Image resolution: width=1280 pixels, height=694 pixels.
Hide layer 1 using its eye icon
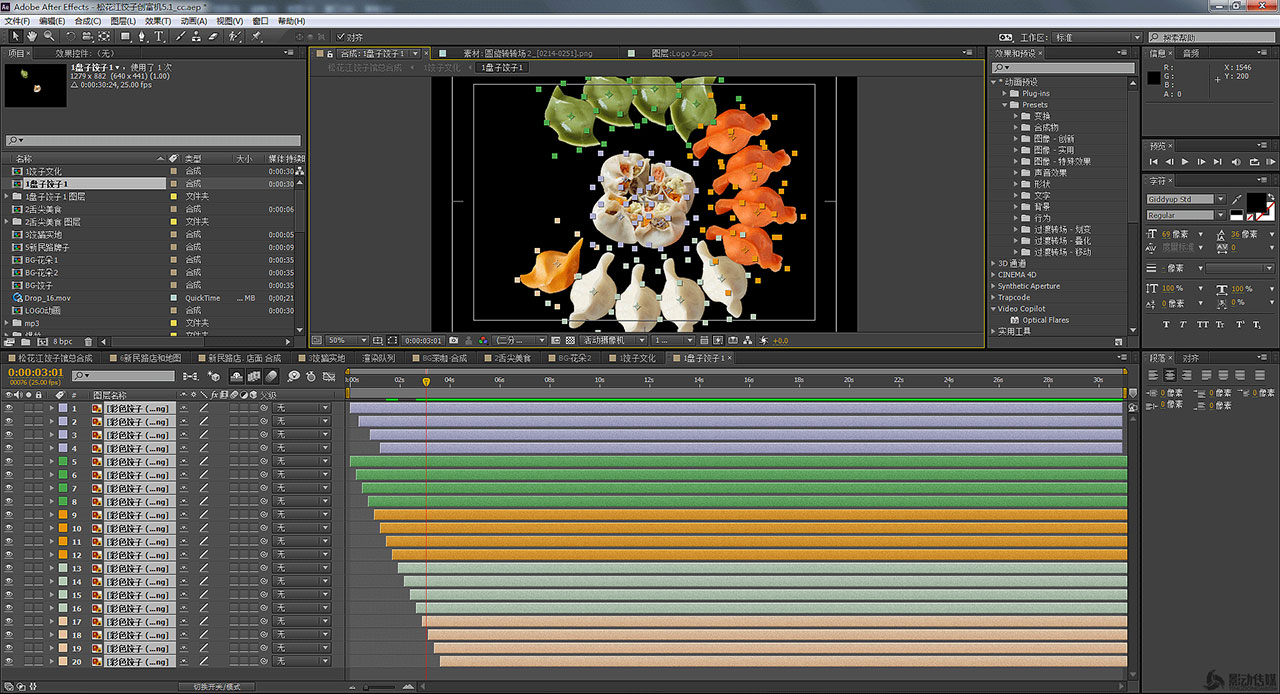(9, 409)
